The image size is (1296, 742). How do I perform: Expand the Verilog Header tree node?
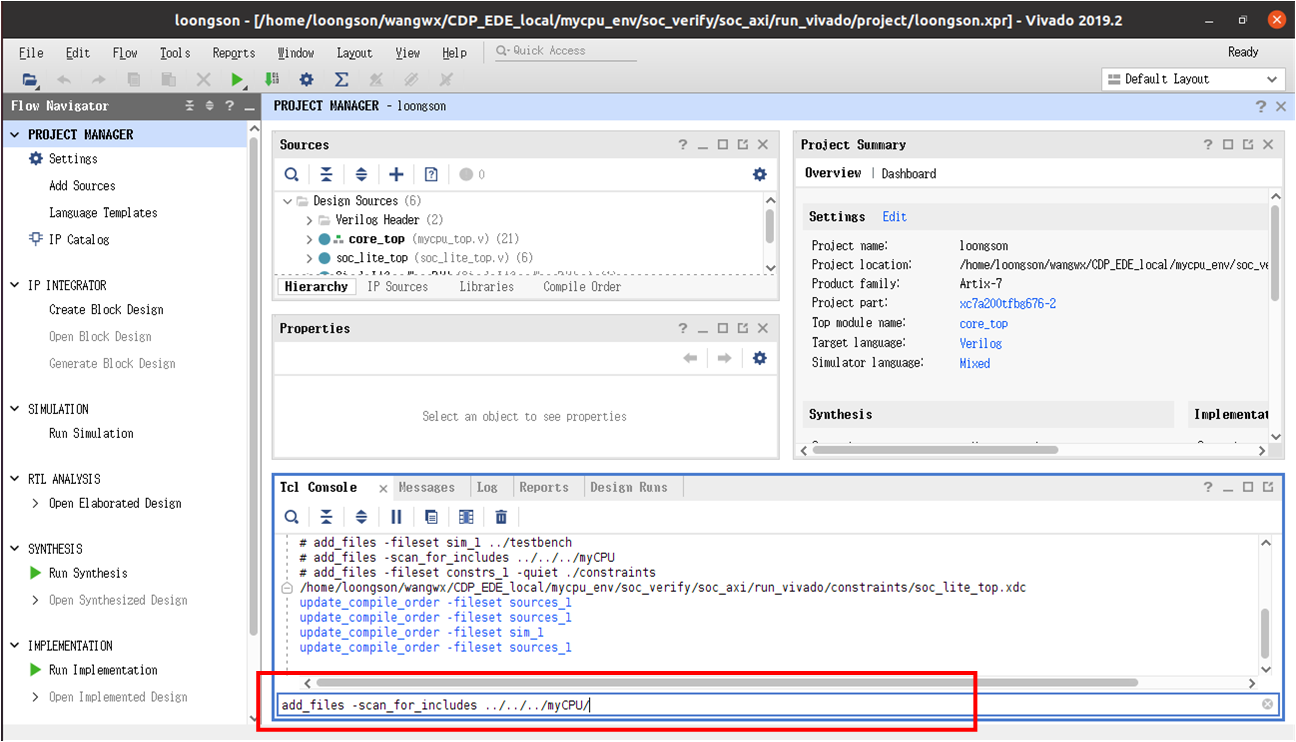pos(310,220)
